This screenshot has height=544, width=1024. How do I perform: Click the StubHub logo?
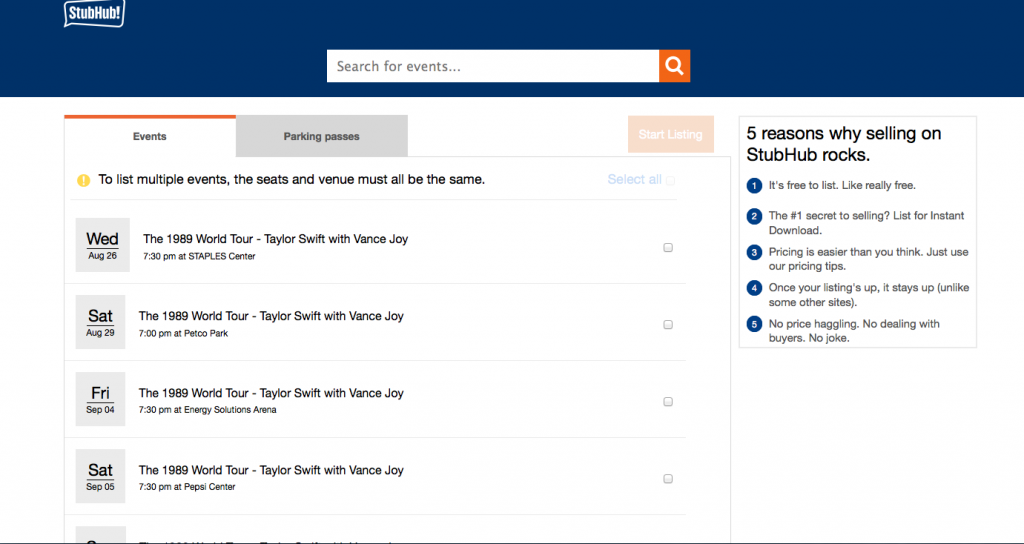click(x=95, y=13)
